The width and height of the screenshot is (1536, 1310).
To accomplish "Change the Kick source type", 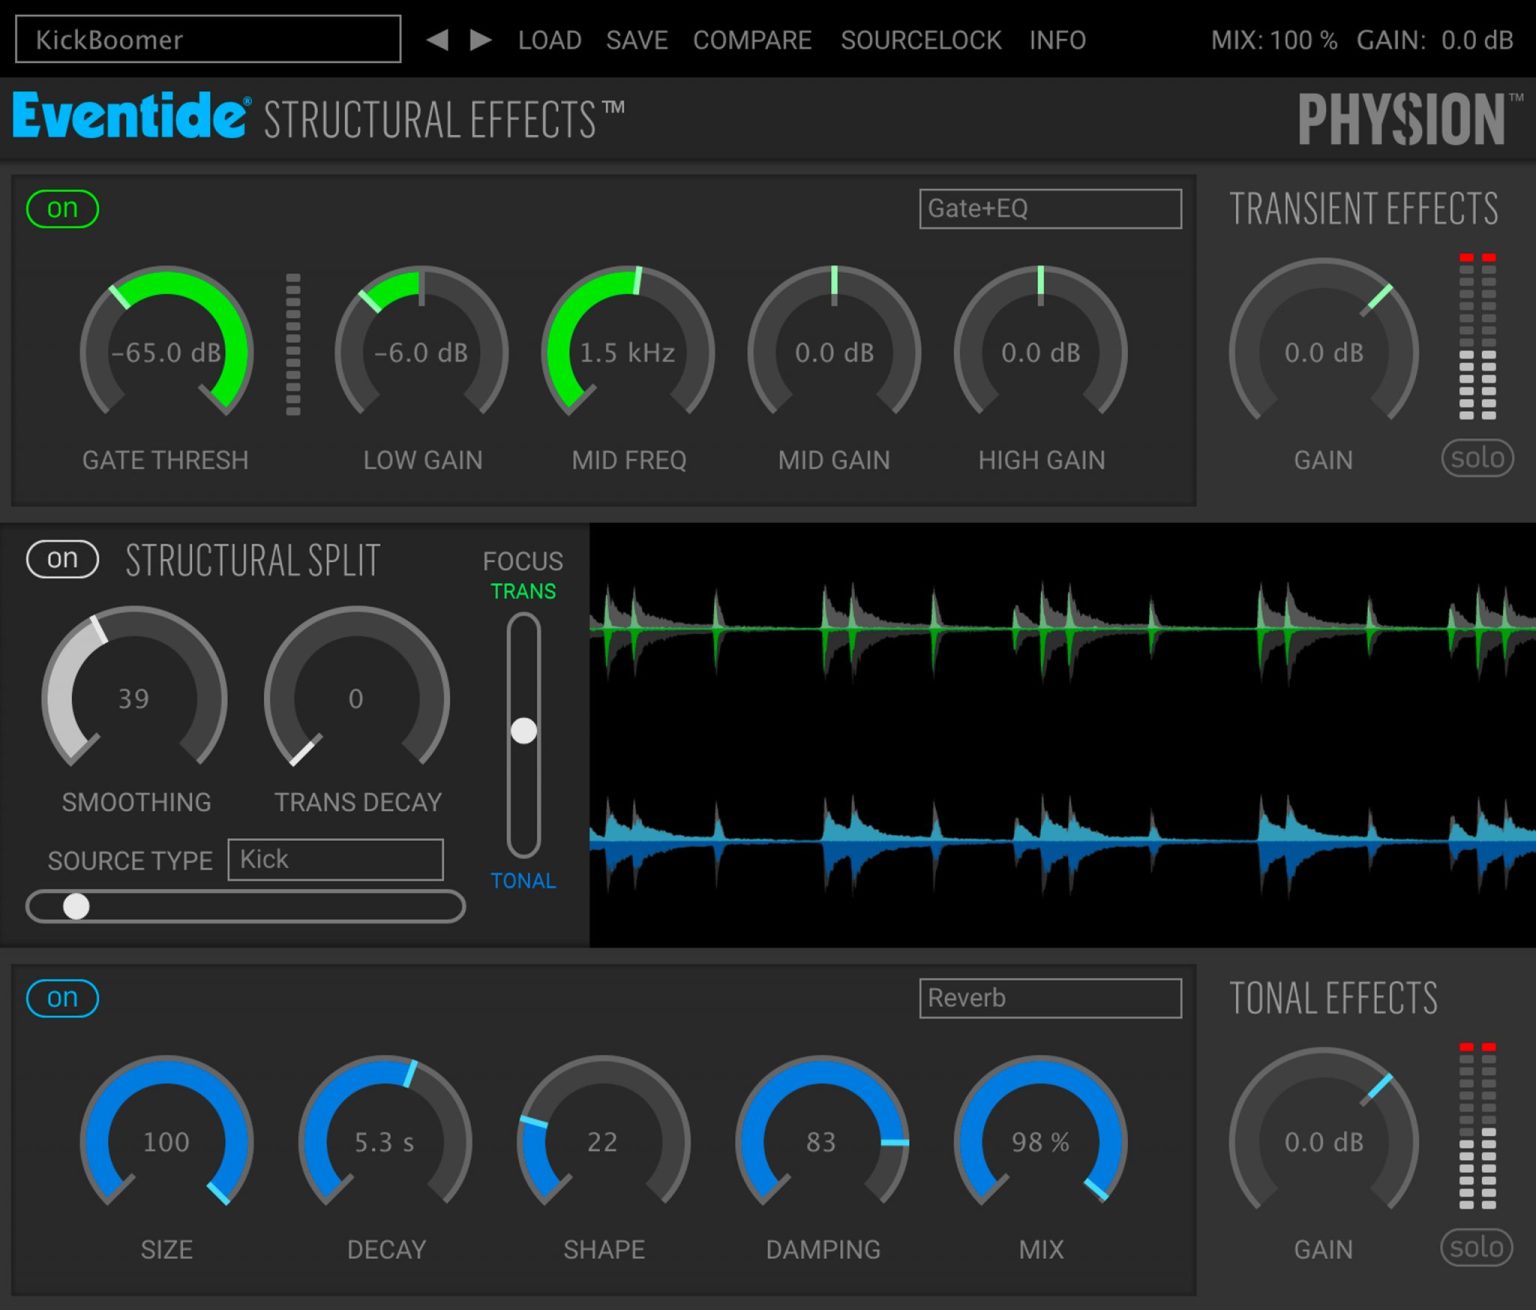I will coord(335,859).
